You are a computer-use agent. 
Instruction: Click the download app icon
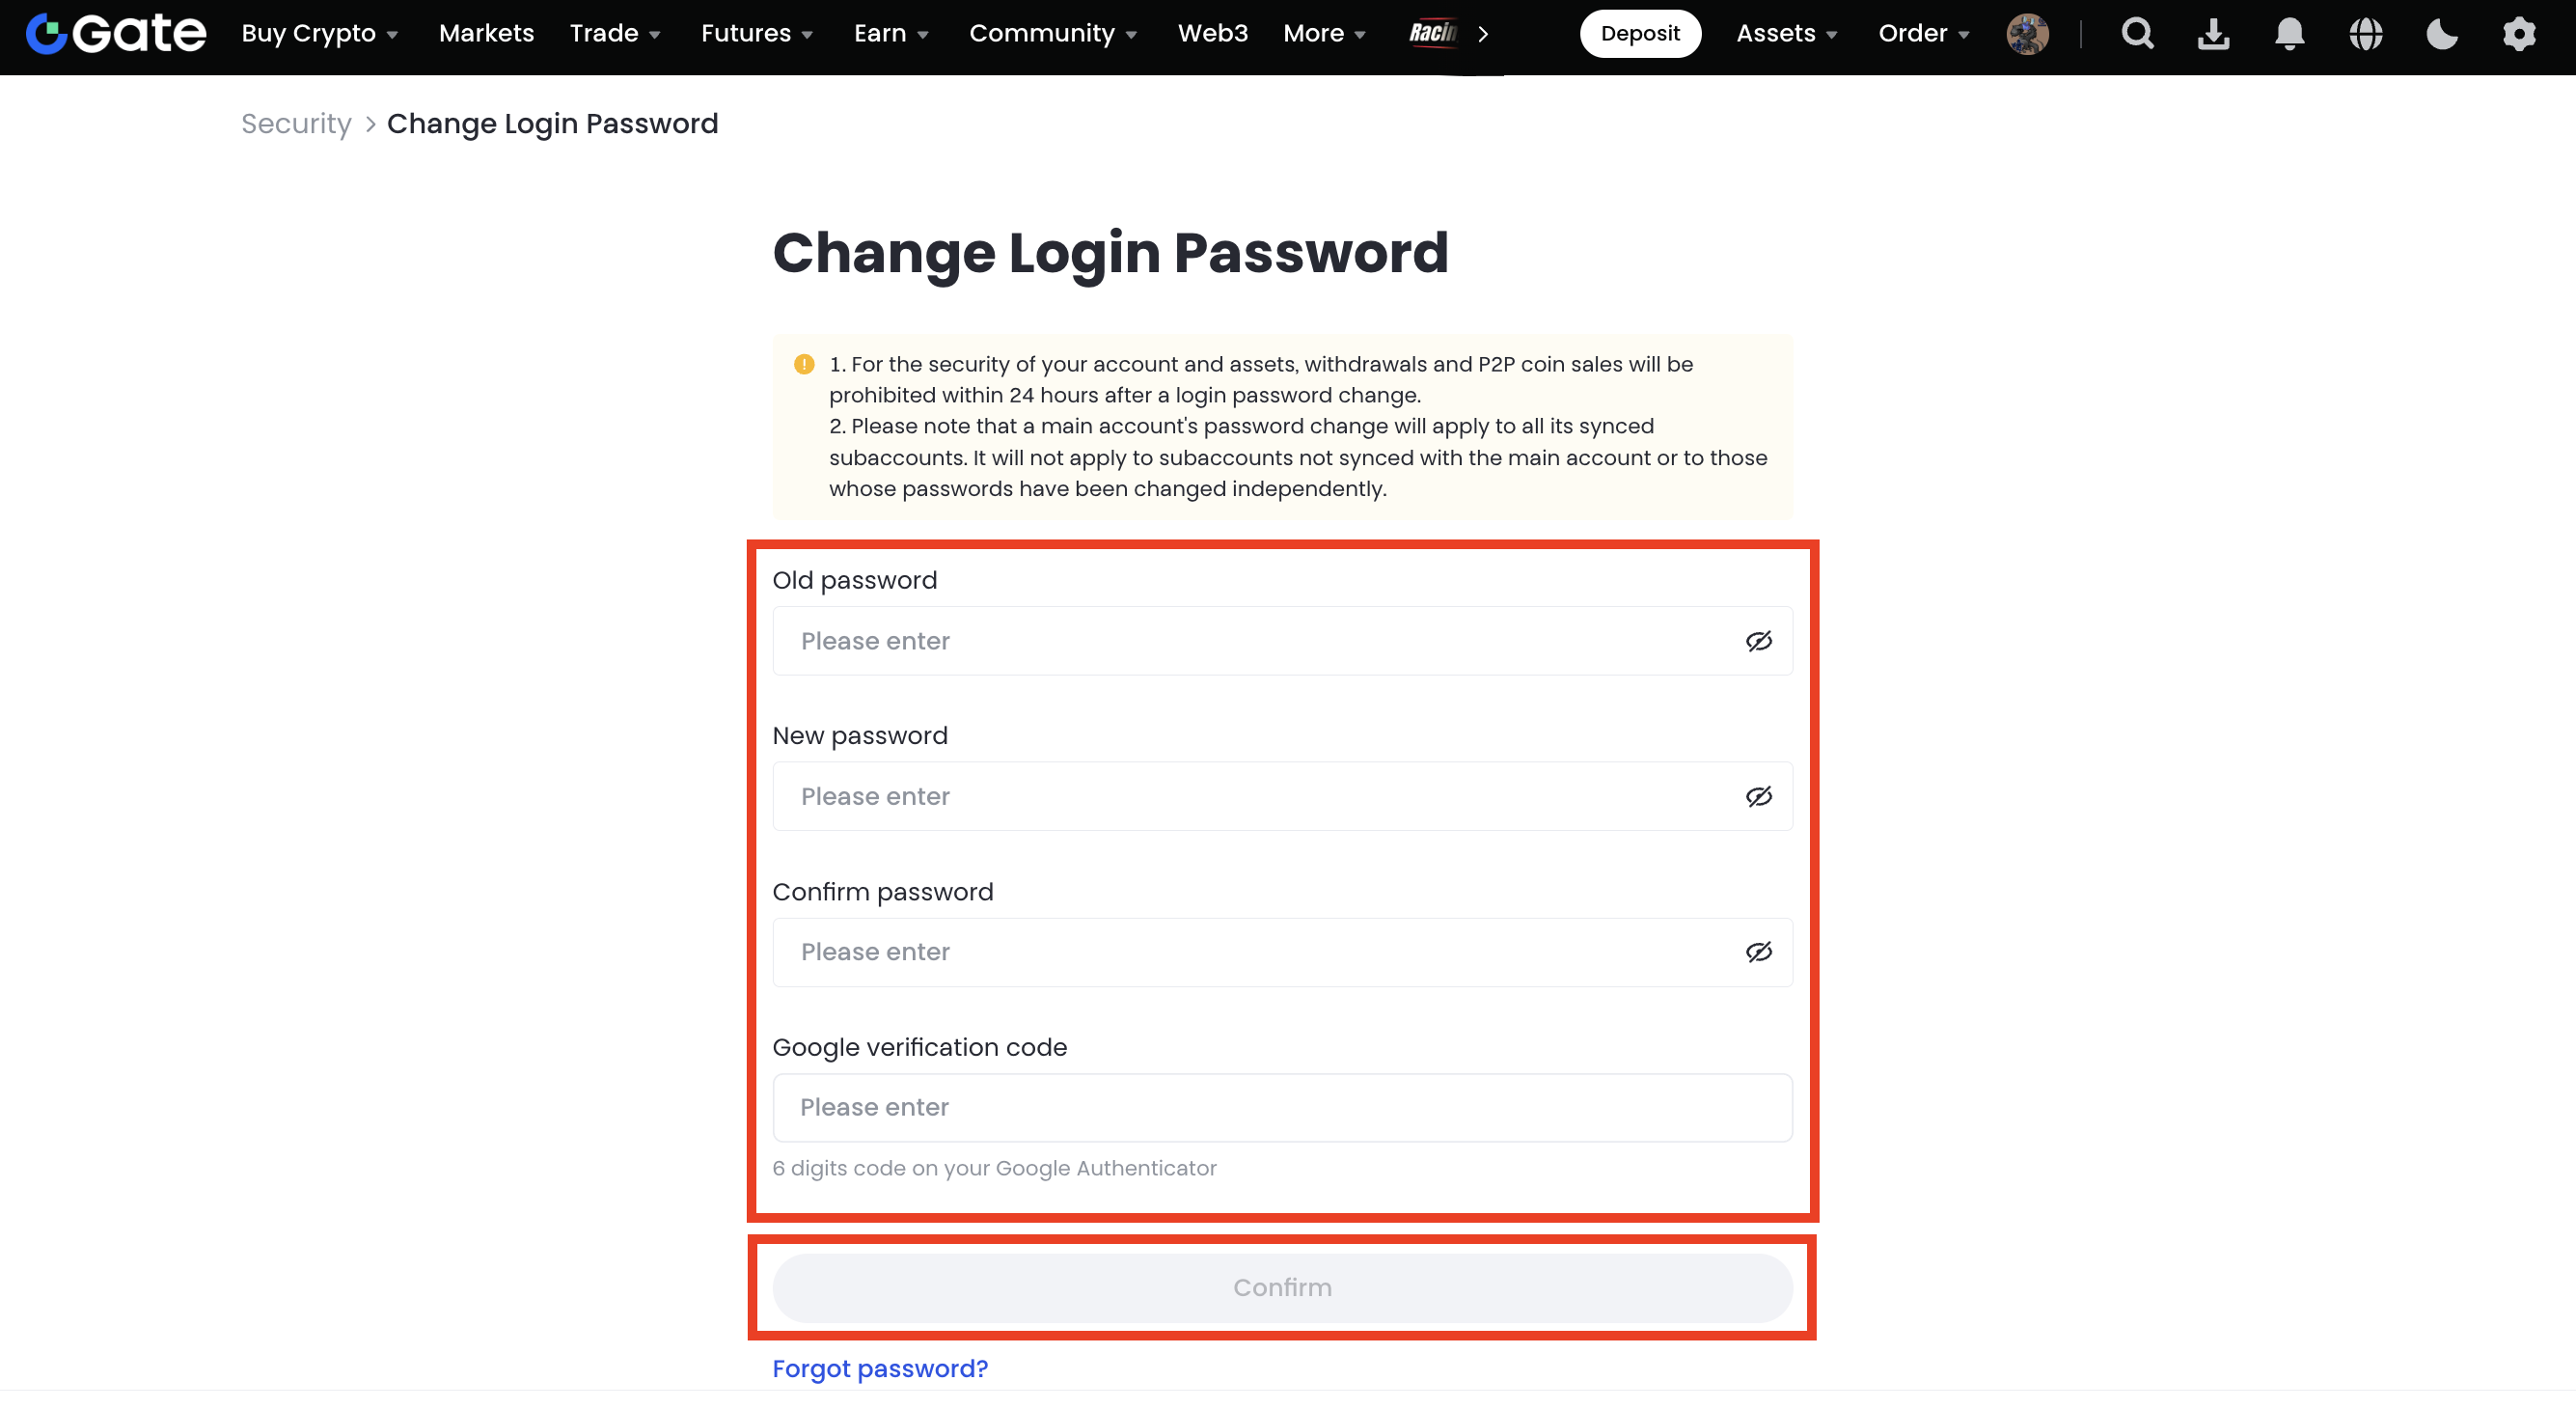2213,34
